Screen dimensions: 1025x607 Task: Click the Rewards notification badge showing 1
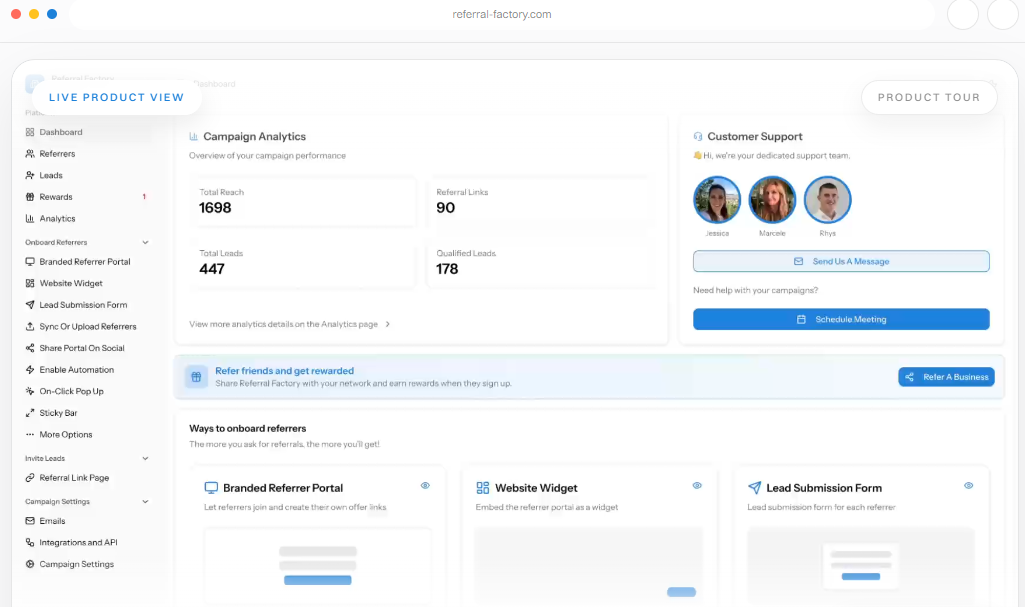[144, 197]
